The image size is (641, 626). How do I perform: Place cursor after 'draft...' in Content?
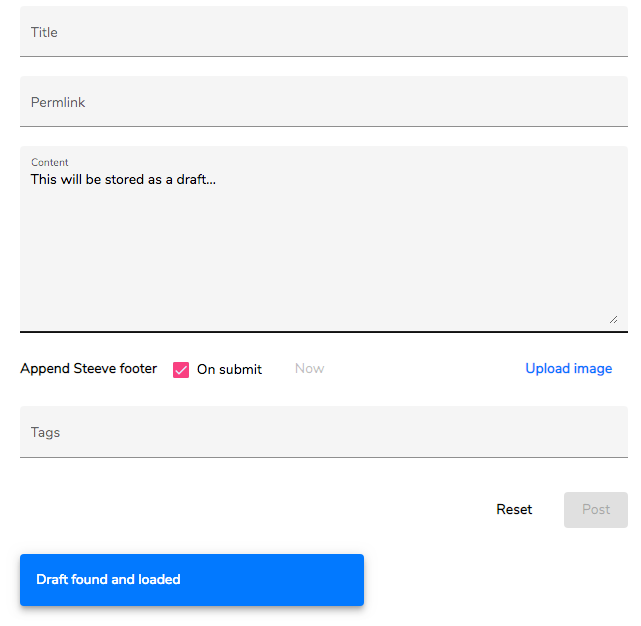[217, 180]
